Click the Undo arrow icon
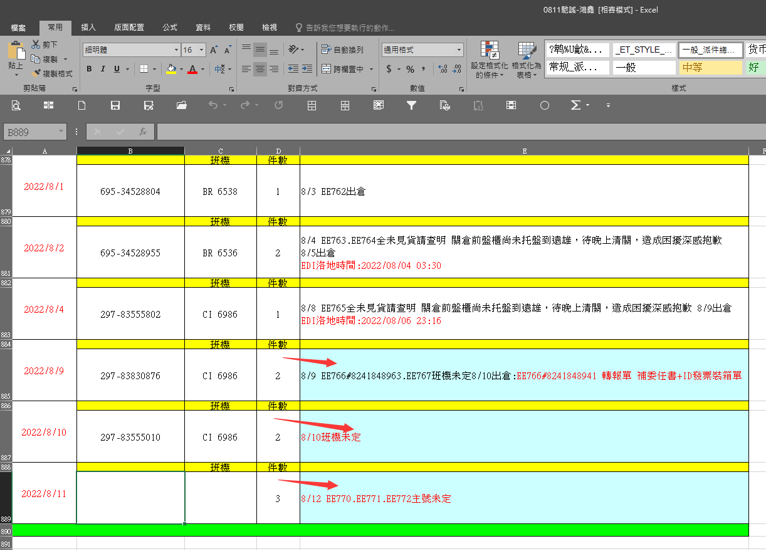Screen dimensions: 766x550 click(213, 105)
